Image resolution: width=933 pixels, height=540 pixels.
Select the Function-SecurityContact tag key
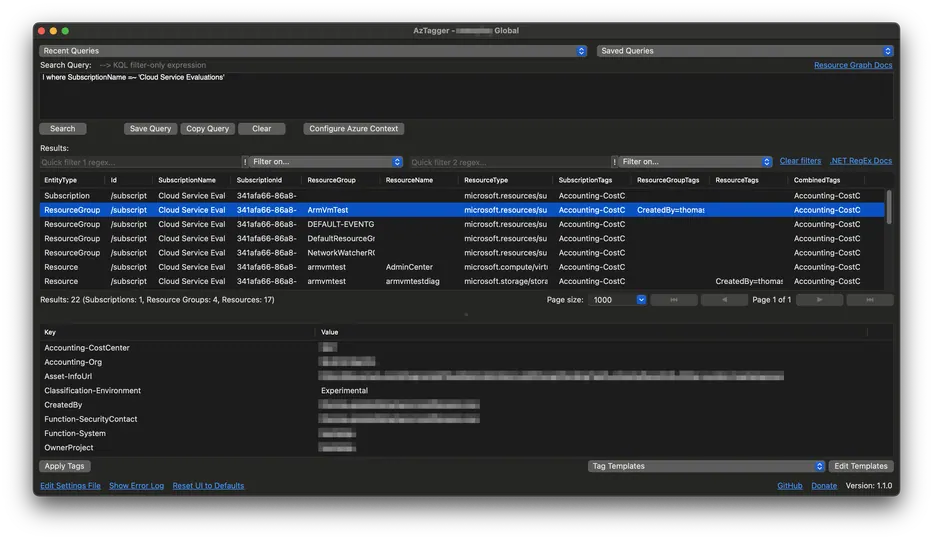(x=90, y=419)
